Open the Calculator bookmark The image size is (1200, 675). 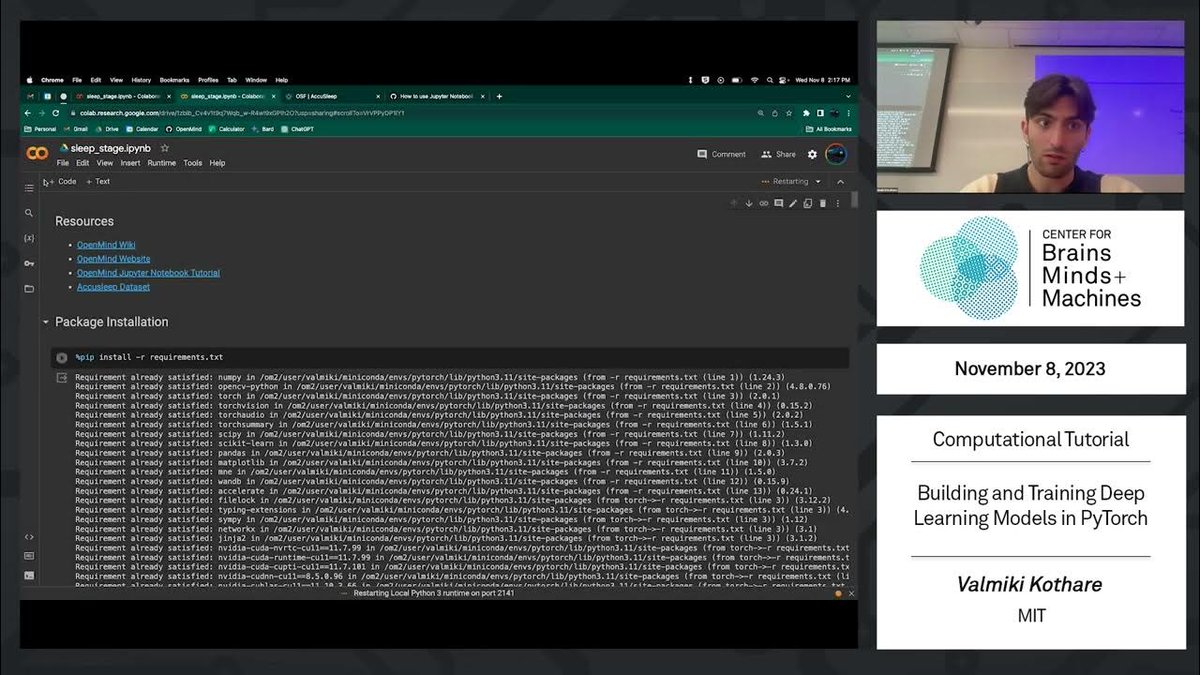226,129
